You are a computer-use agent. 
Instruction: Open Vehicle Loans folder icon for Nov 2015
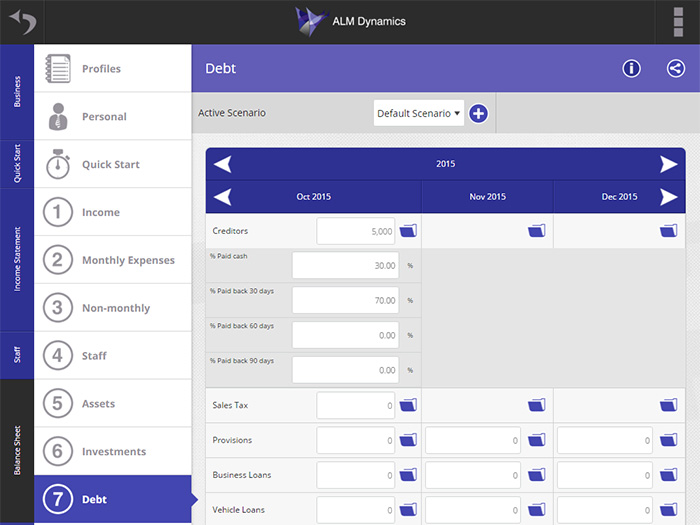[x=537, y=509]
